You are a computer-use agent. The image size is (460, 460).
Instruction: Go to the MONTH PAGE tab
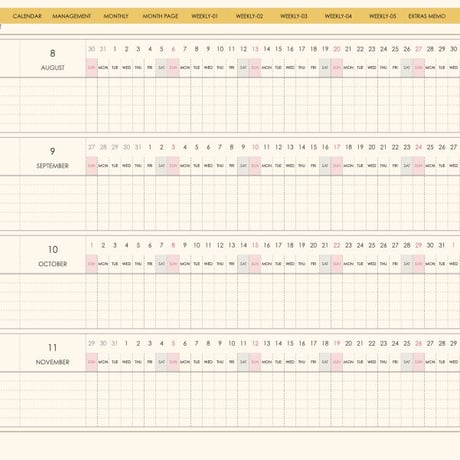tap(160, 16)
